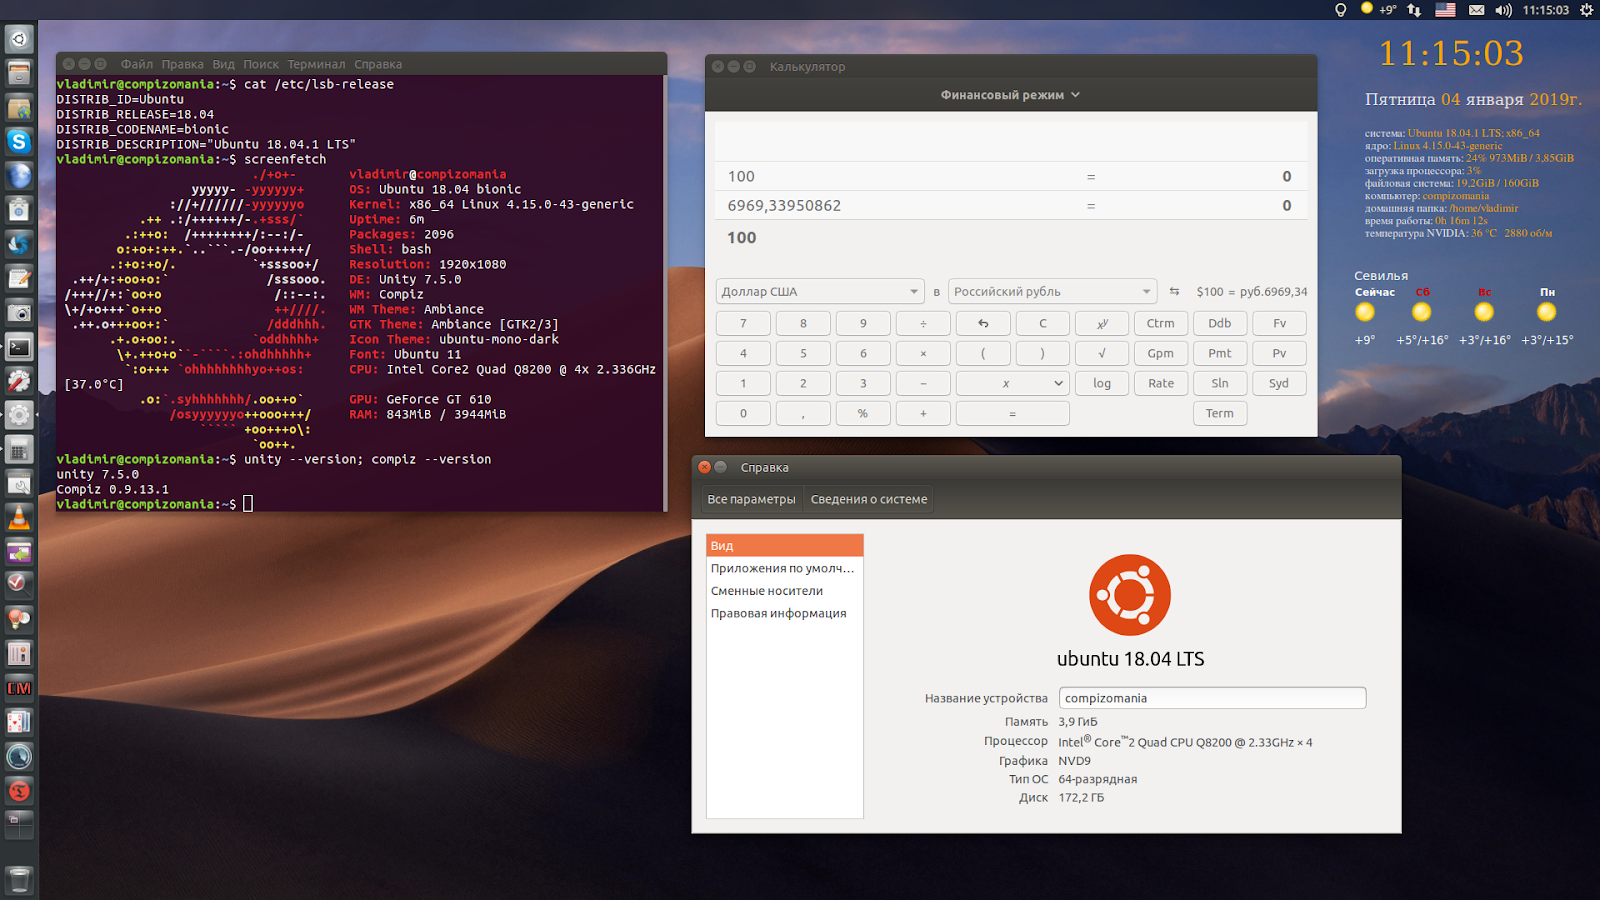The width and height of the screenshot is (1600, 900).
Task: Open the Поиск menu in terminal
Action: 261,64
